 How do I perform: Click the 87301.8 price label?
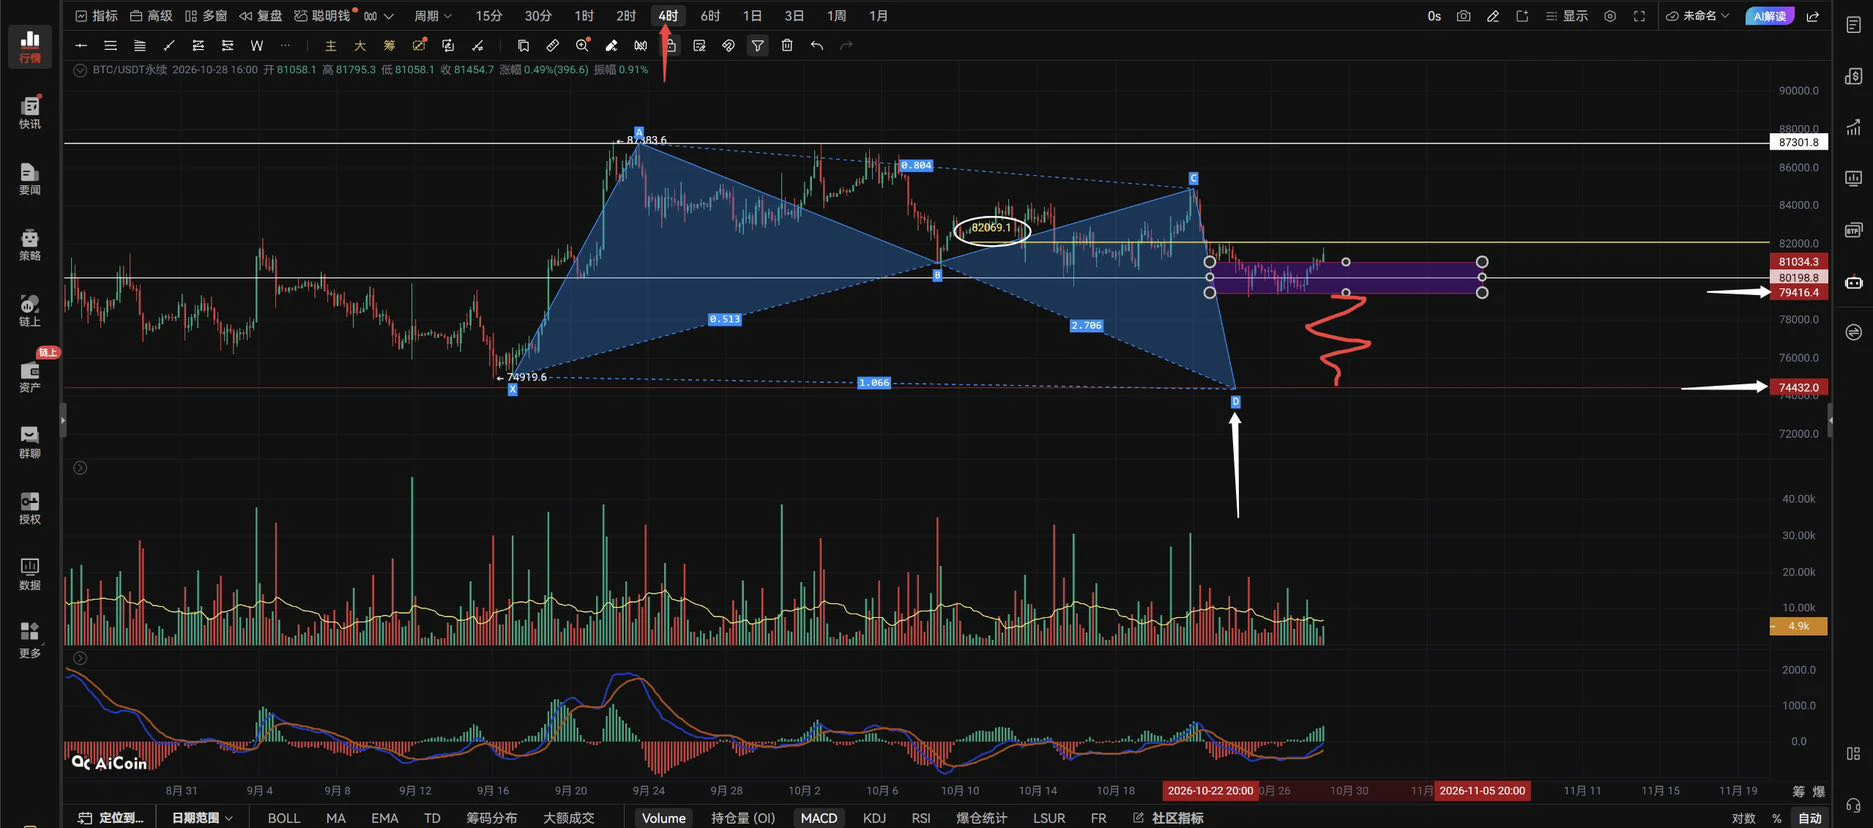tap(1798, 143)
